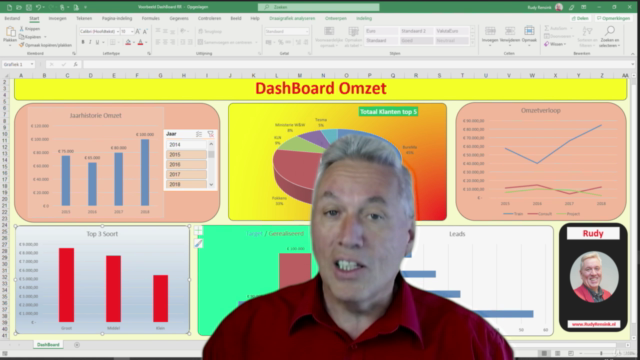
Task: Select the Goed cell style
Action: tap(416, 41)
